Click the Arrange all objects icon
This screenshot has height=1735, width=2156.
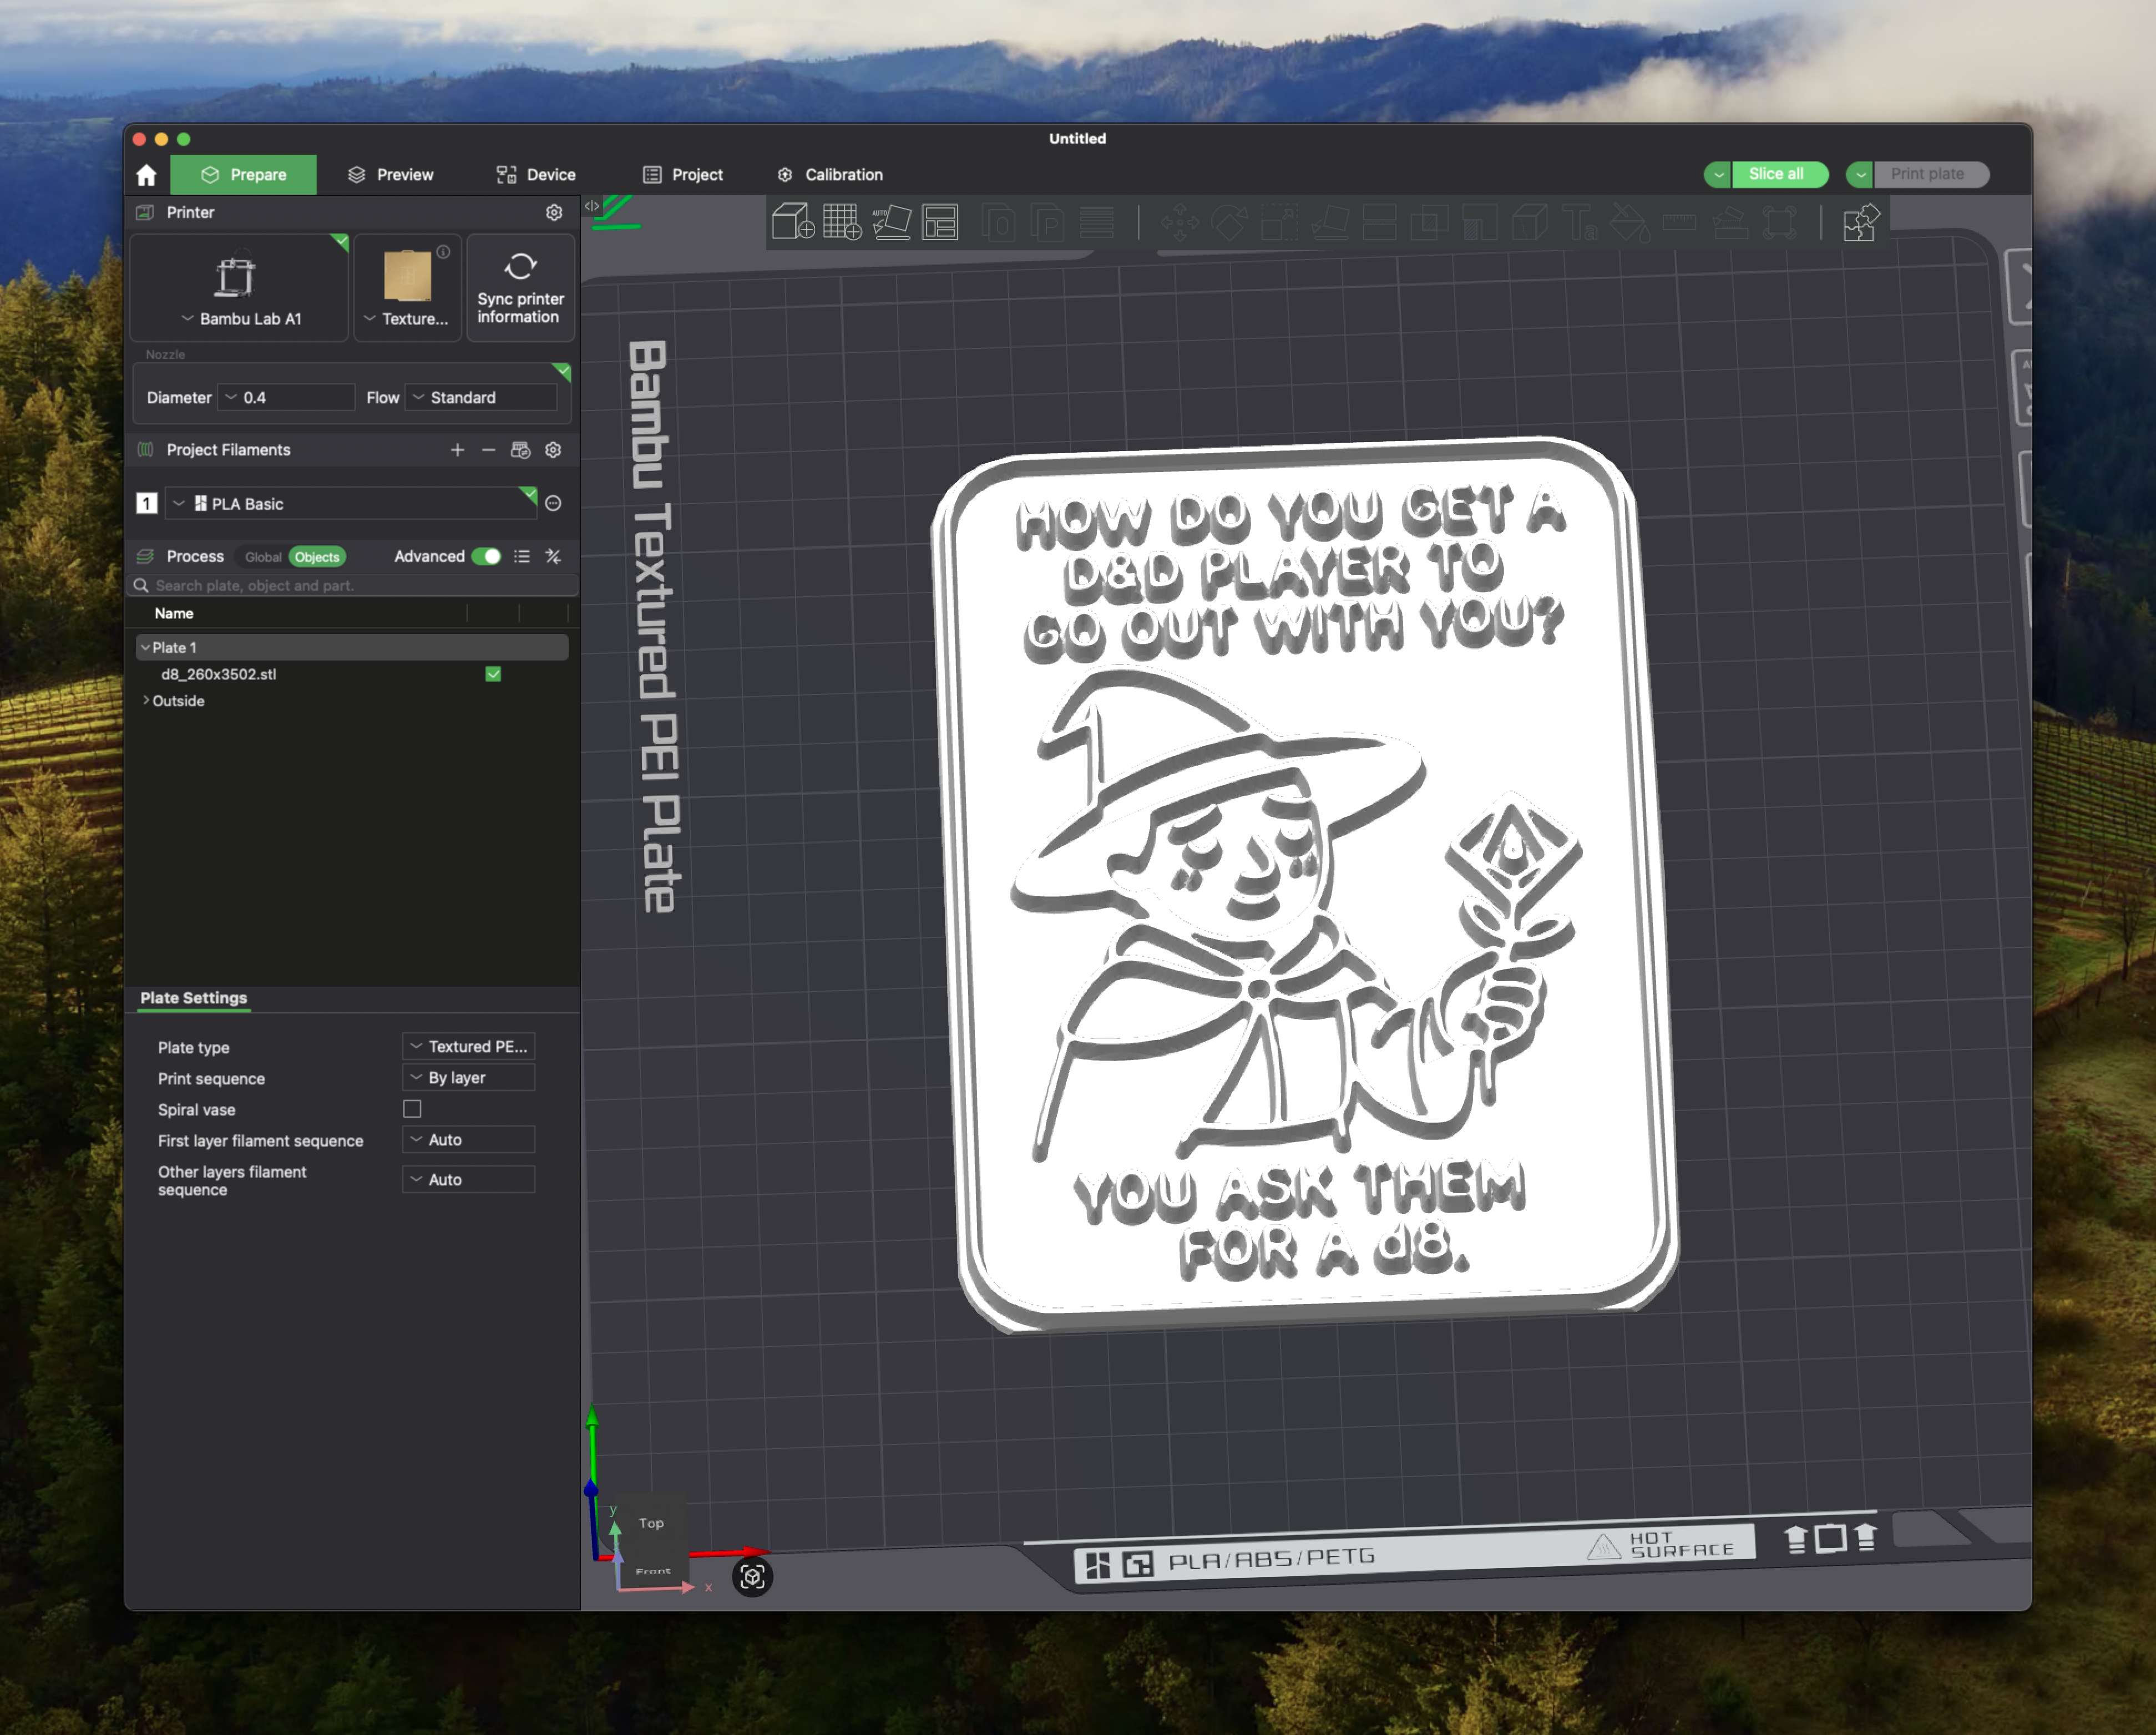(x=940, y=222)
